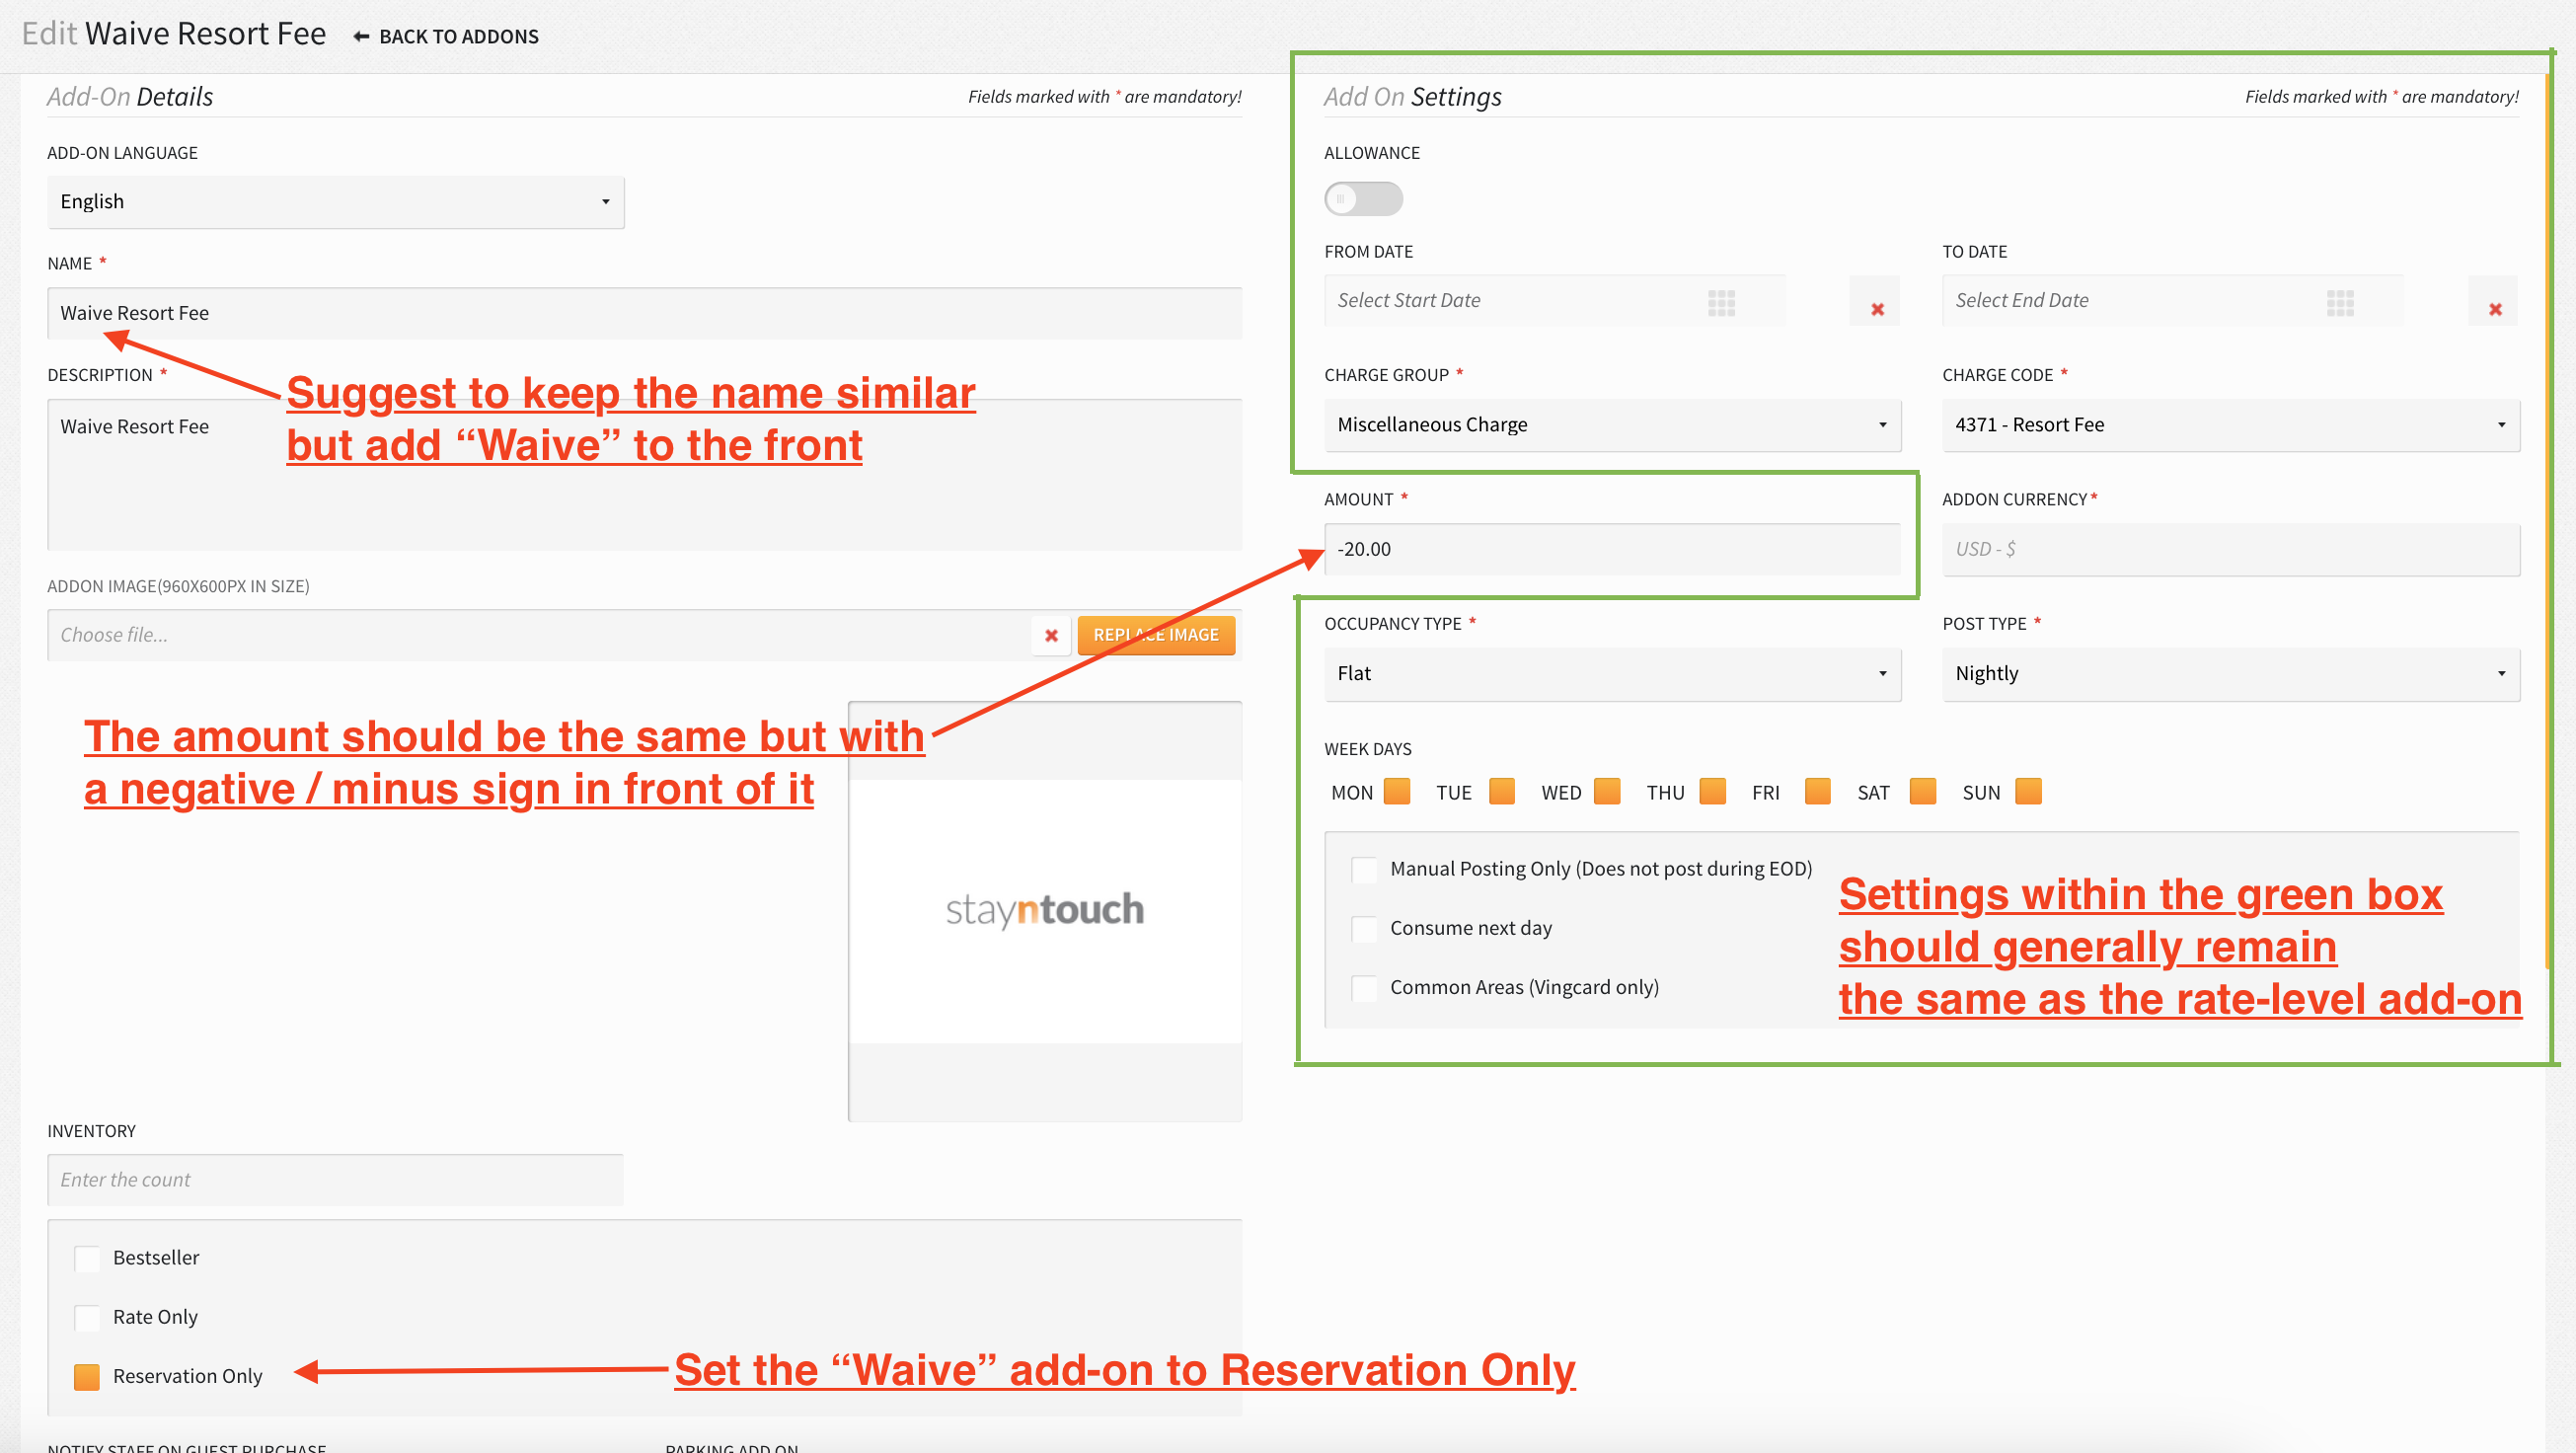Click the Amount input field

click(x=1611, y=549)
